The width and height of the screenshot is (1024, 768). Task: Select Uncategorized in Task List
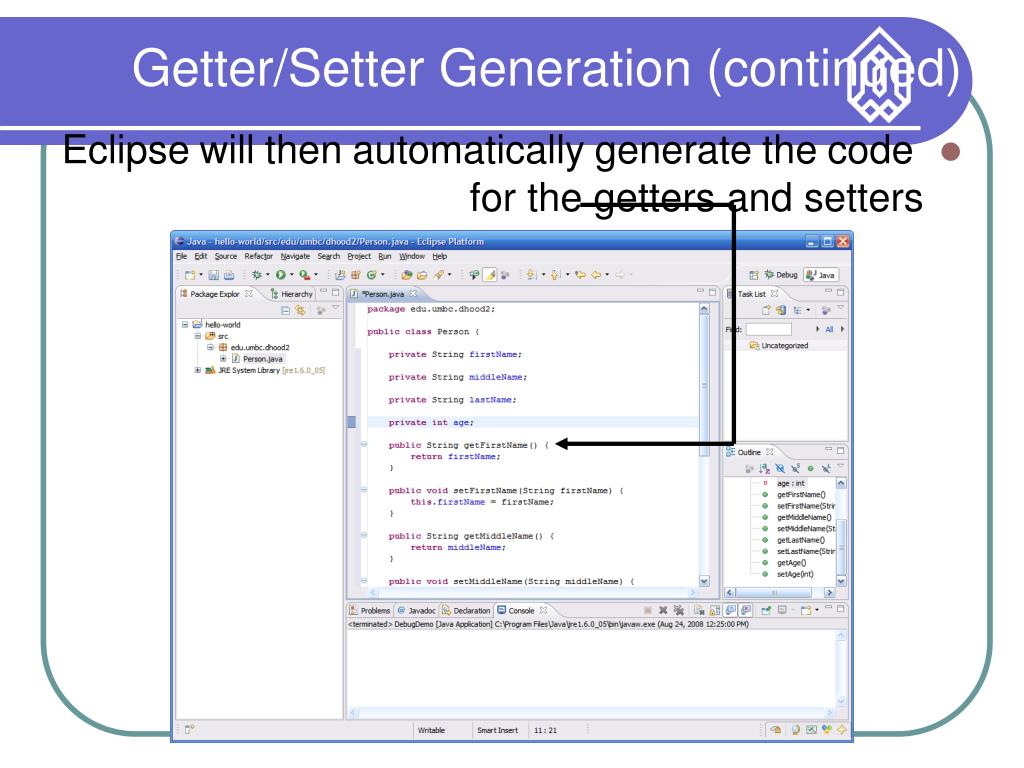778,345
